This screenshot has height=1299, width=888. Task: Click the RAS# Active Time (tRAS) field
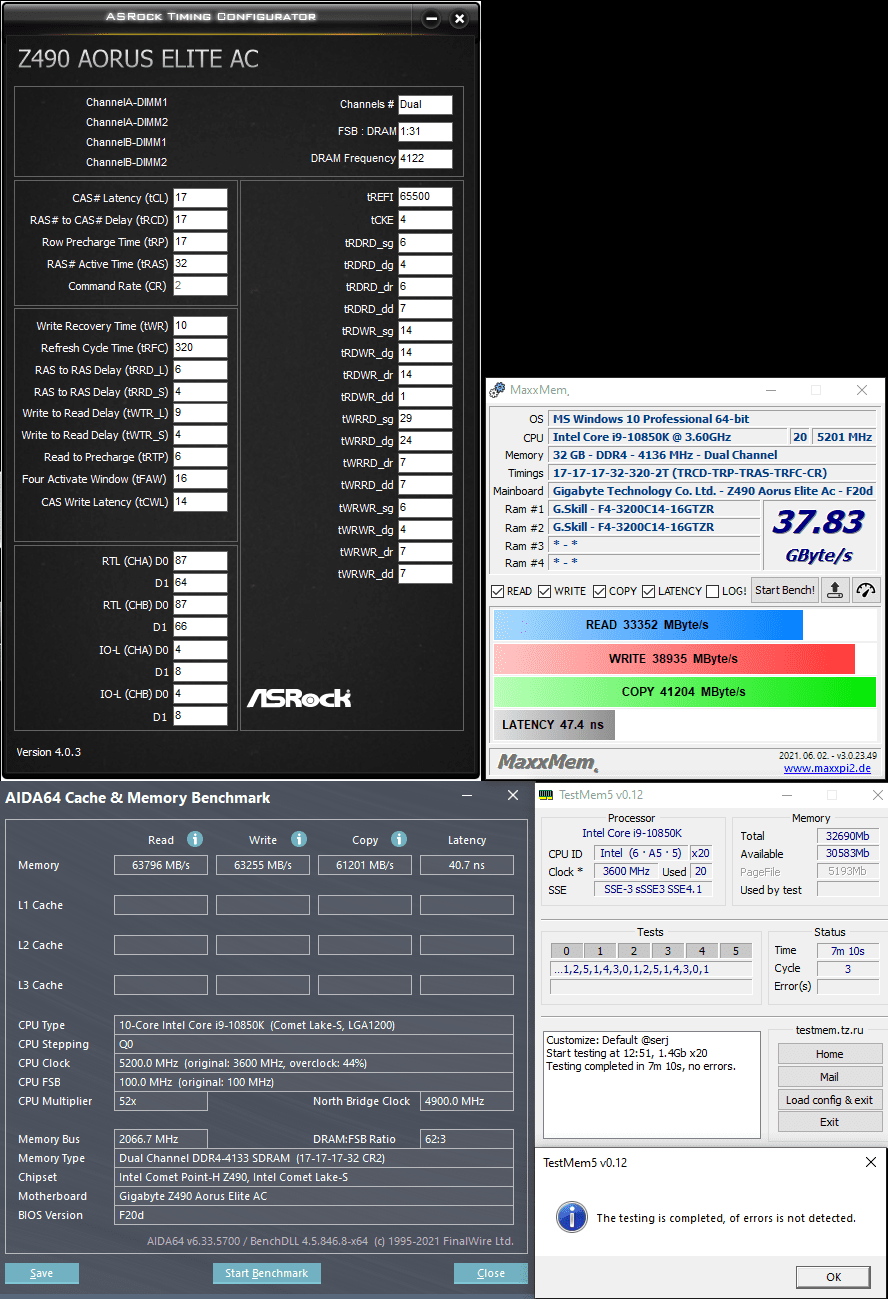coord(200,264)
